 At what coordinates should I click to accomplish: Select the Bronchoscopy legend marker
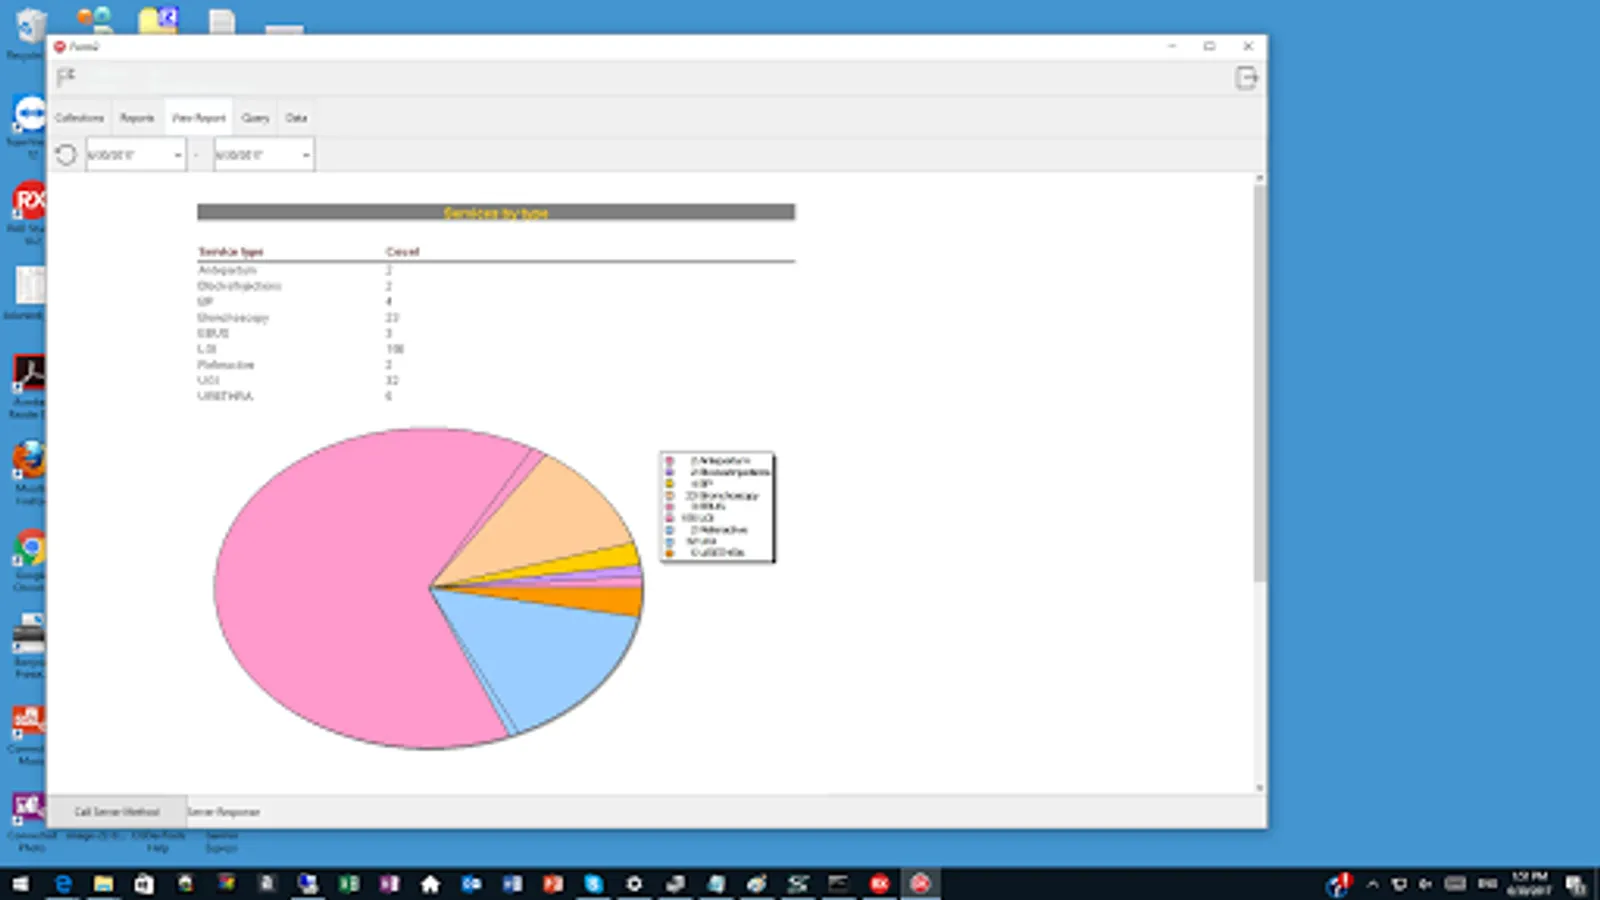(667, 494)
